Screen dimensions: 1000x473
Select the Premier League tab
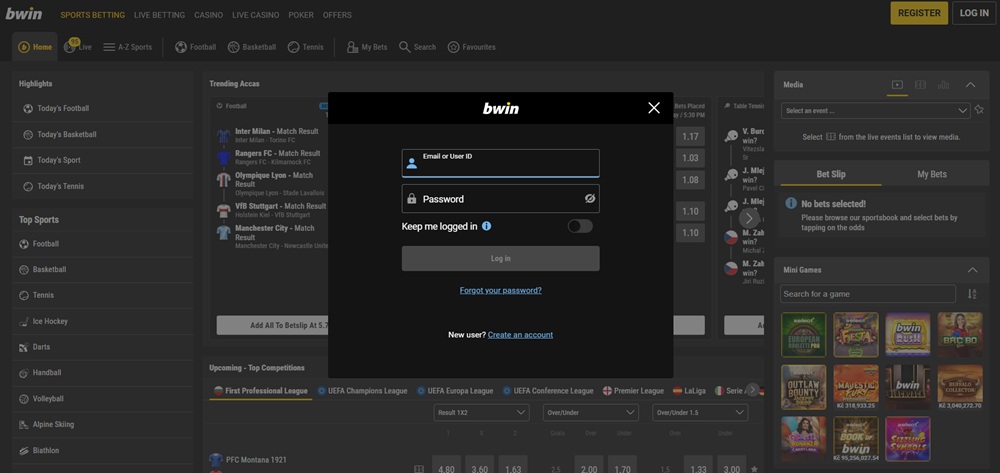point(633,391)
